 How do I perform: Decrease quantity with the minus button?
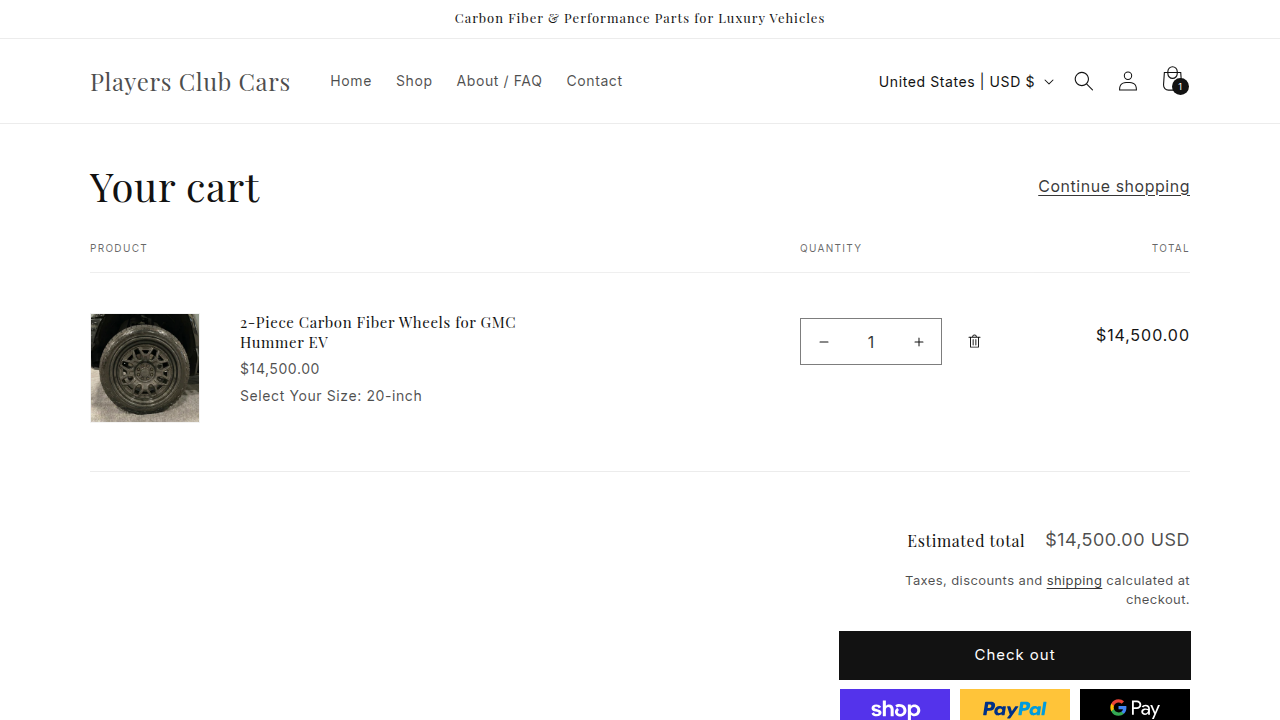[823, 342]
